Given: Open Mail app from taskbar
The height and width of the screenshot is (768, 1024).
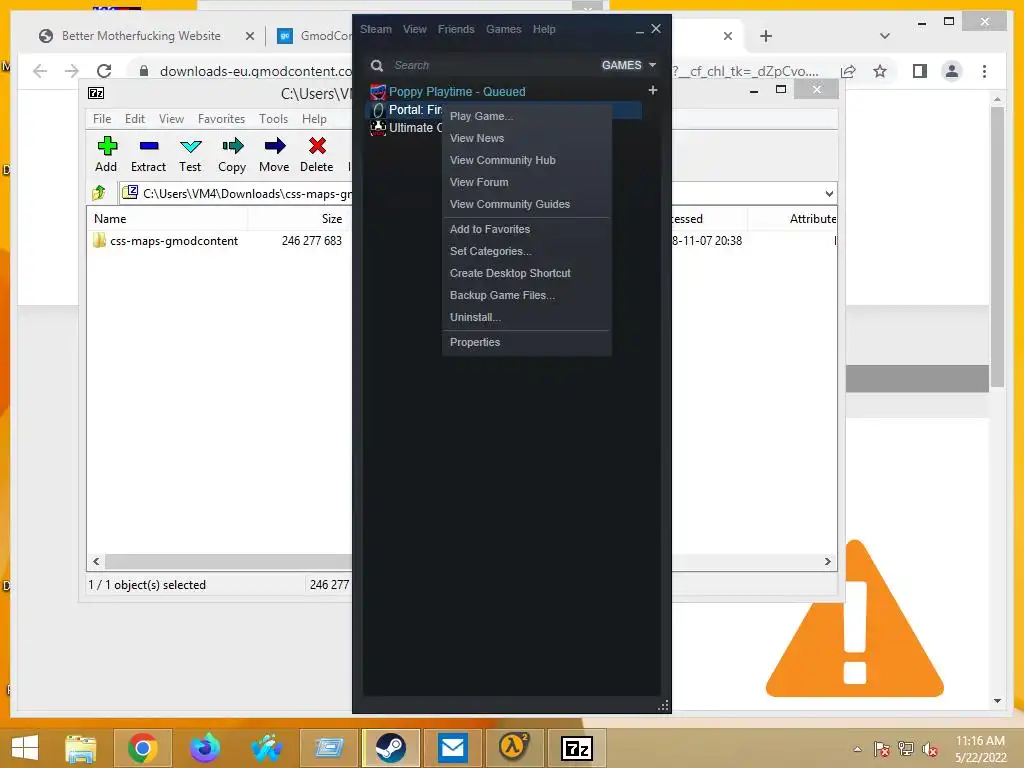Looking at the screenshot, I should pyautogui.click(x=453, y=748).
